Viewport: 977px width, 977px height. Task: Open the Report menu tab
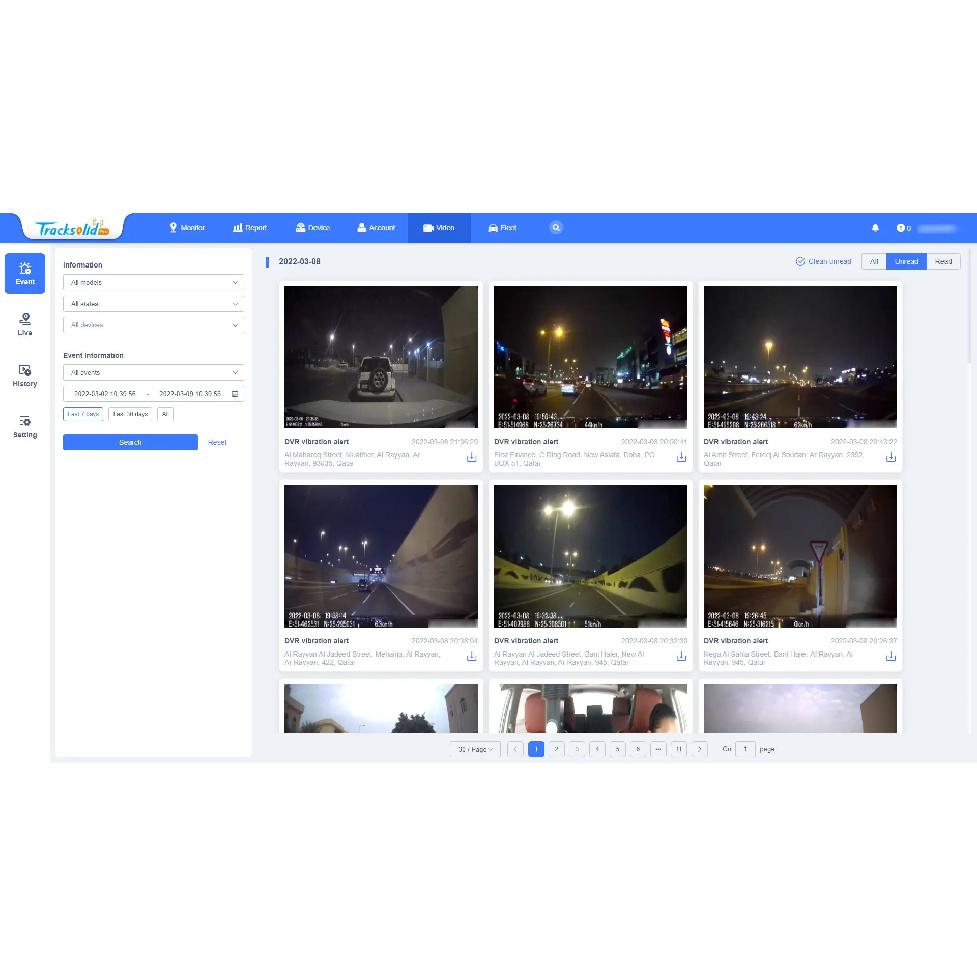point(250,228)
